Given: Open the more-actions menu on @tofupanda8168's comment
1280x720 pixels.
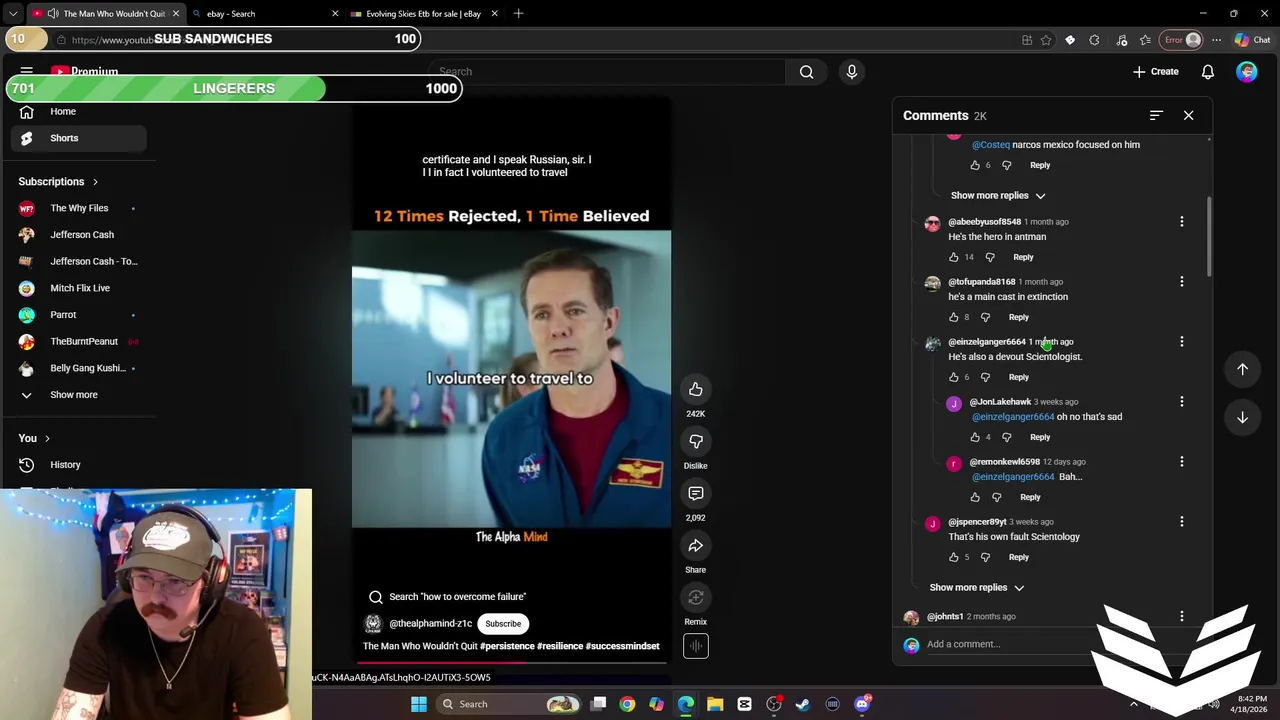Looking at the screenshot, I should pos(1181,282).
